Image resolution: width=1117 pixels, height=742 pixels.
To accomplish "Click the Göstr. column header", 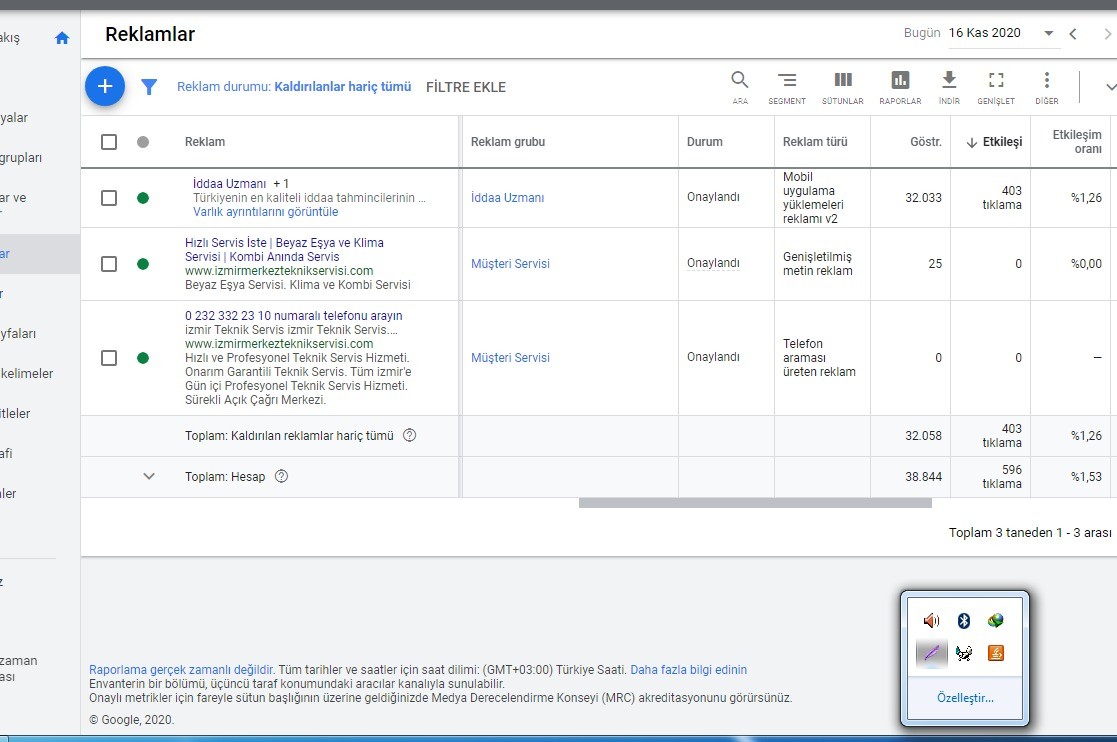I will [926, 142].
